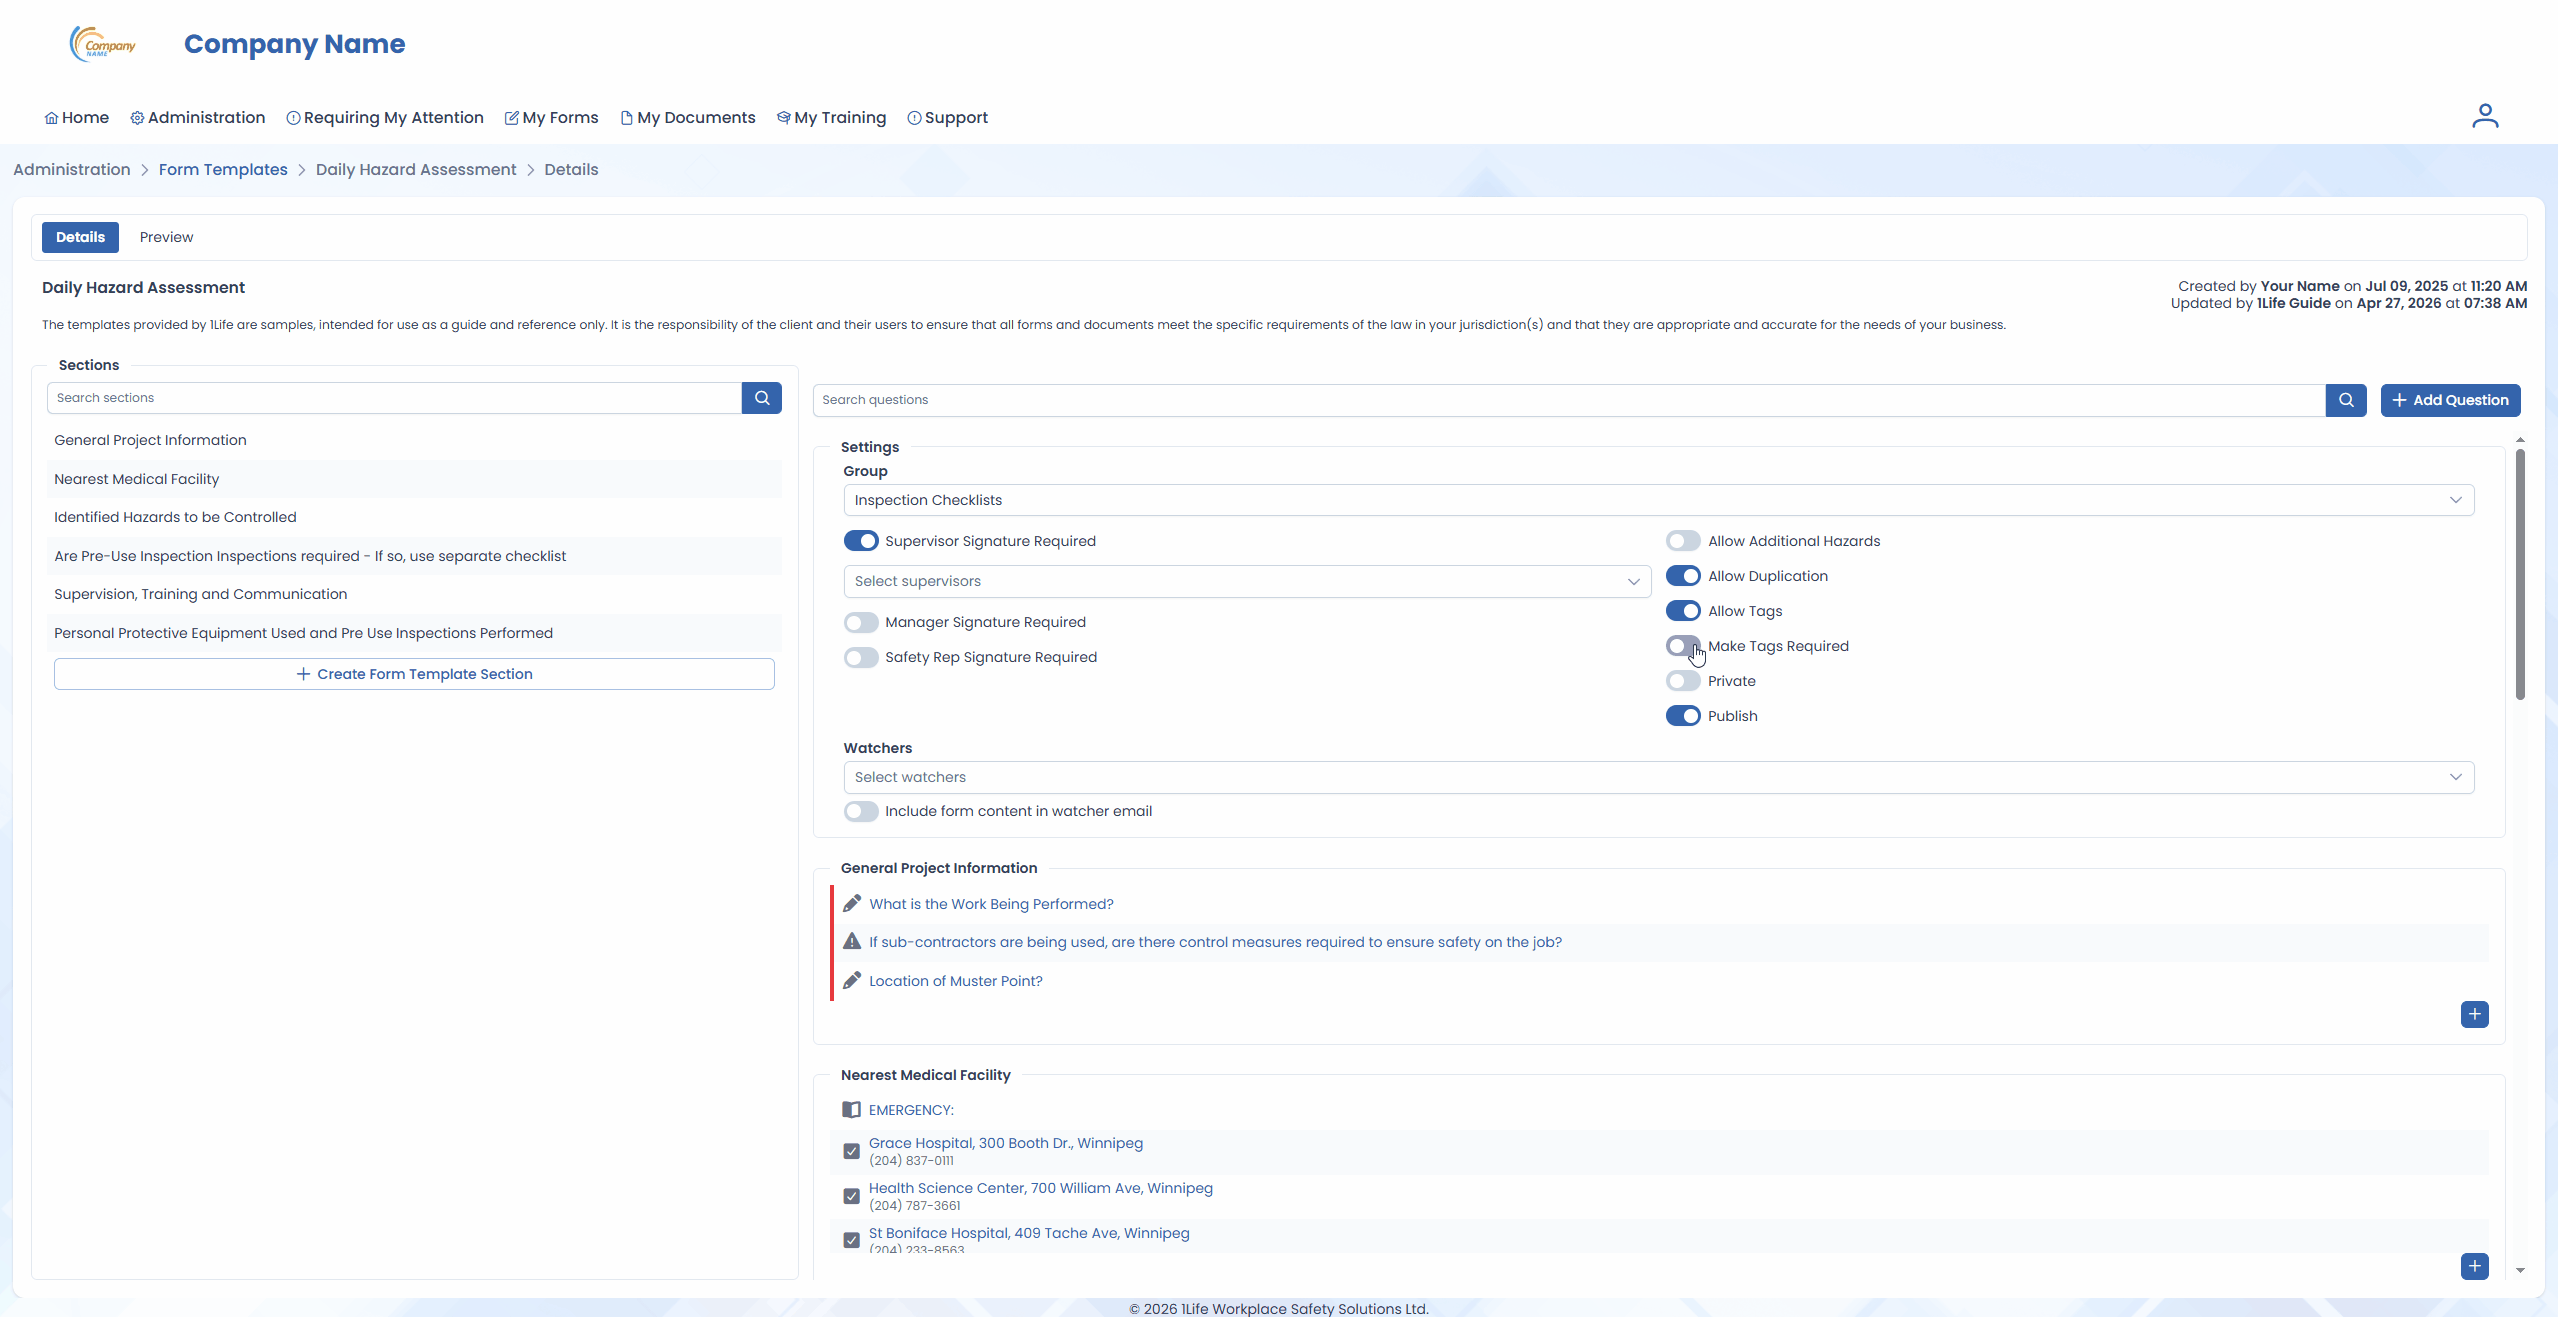The image size is (2558, 1317).
Task: Click the sections search magnifier button
Action: tap(762, 398)
